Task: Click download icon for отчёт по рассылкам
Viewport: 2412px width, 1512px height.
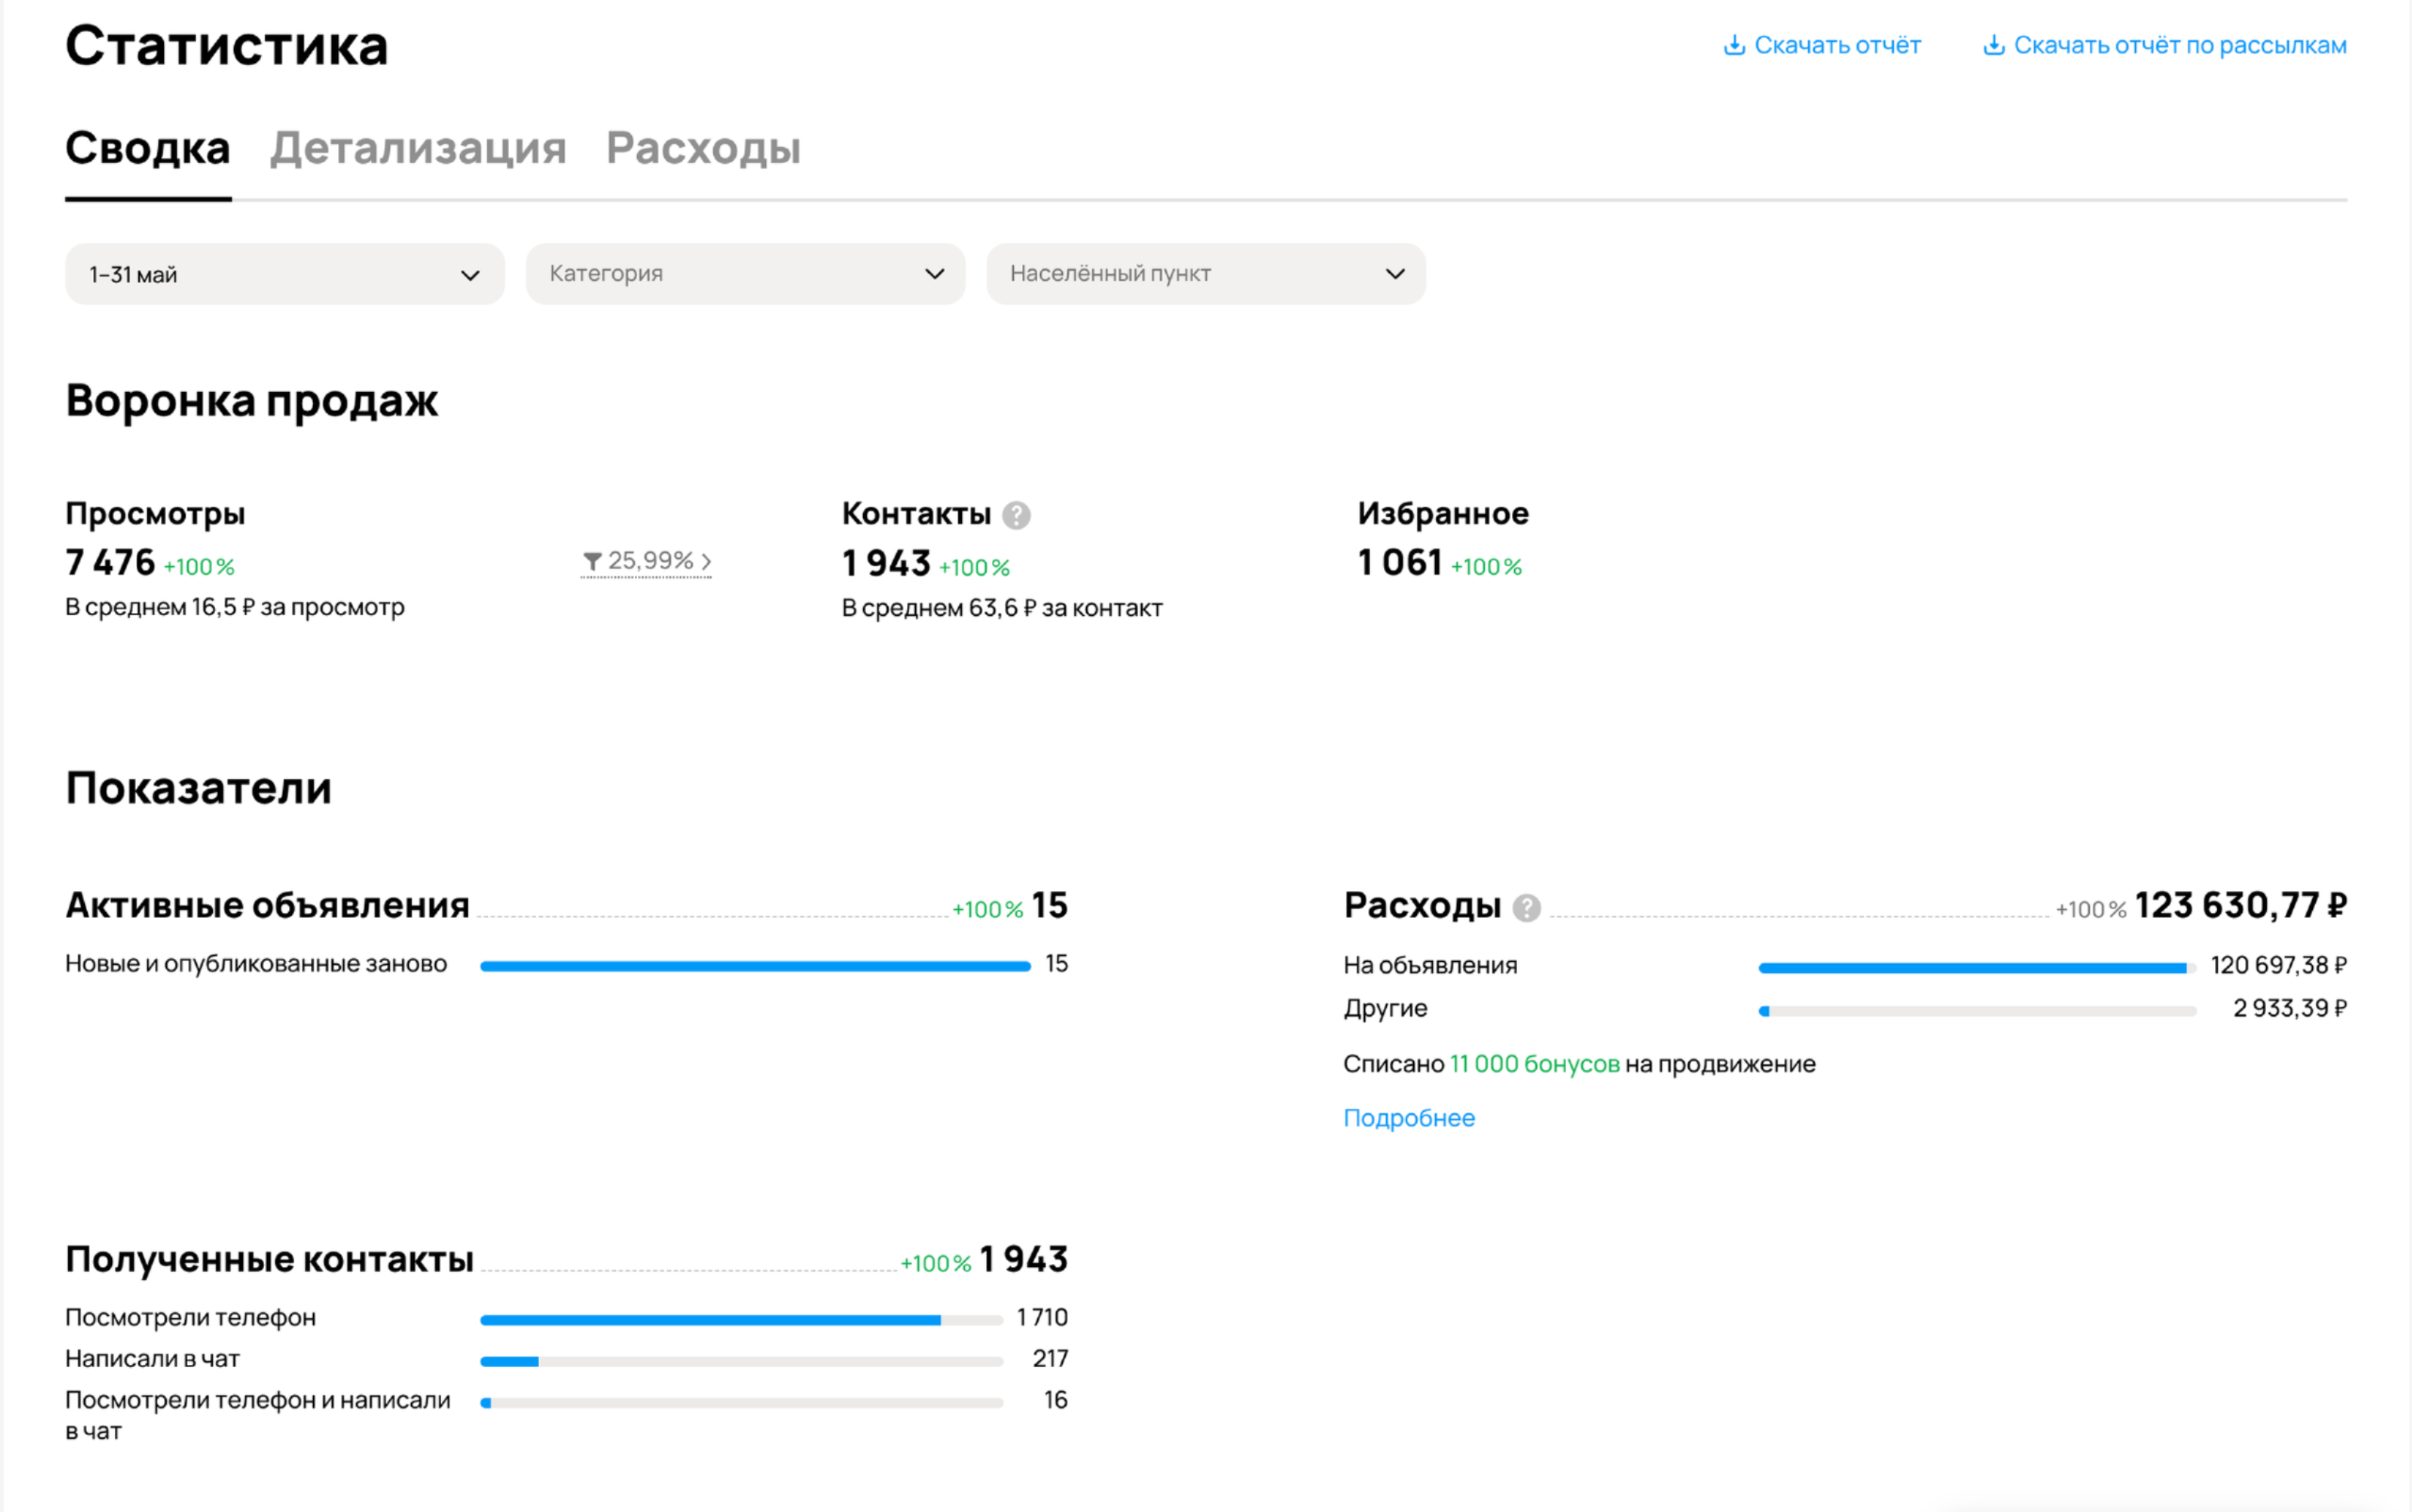Action: pos(1993,45)
